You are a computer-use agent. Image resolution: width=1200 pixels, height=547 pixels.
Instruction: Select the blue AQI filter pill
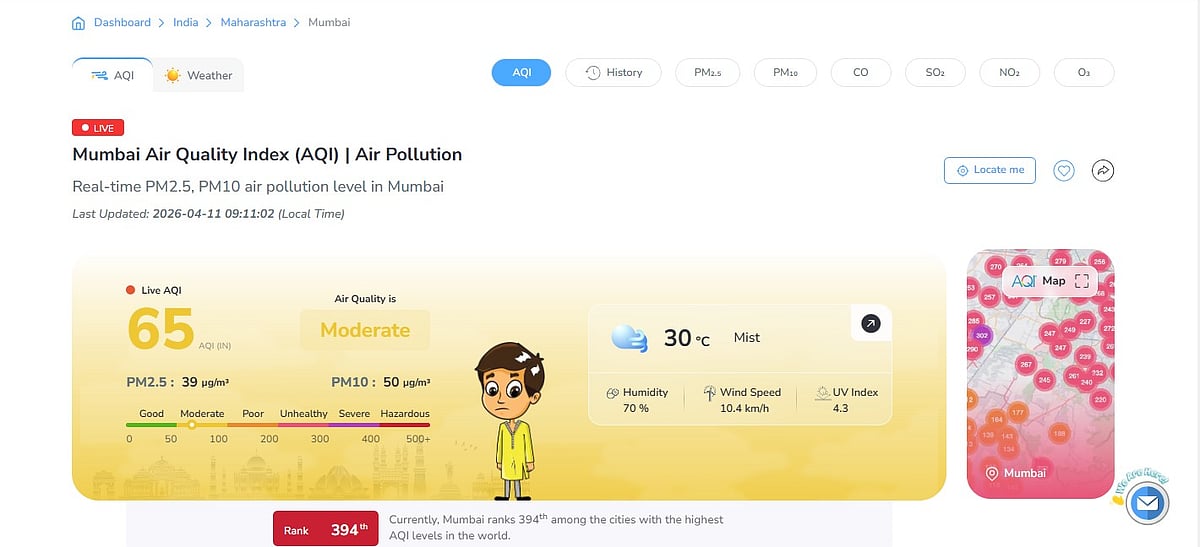pos(521,73)
